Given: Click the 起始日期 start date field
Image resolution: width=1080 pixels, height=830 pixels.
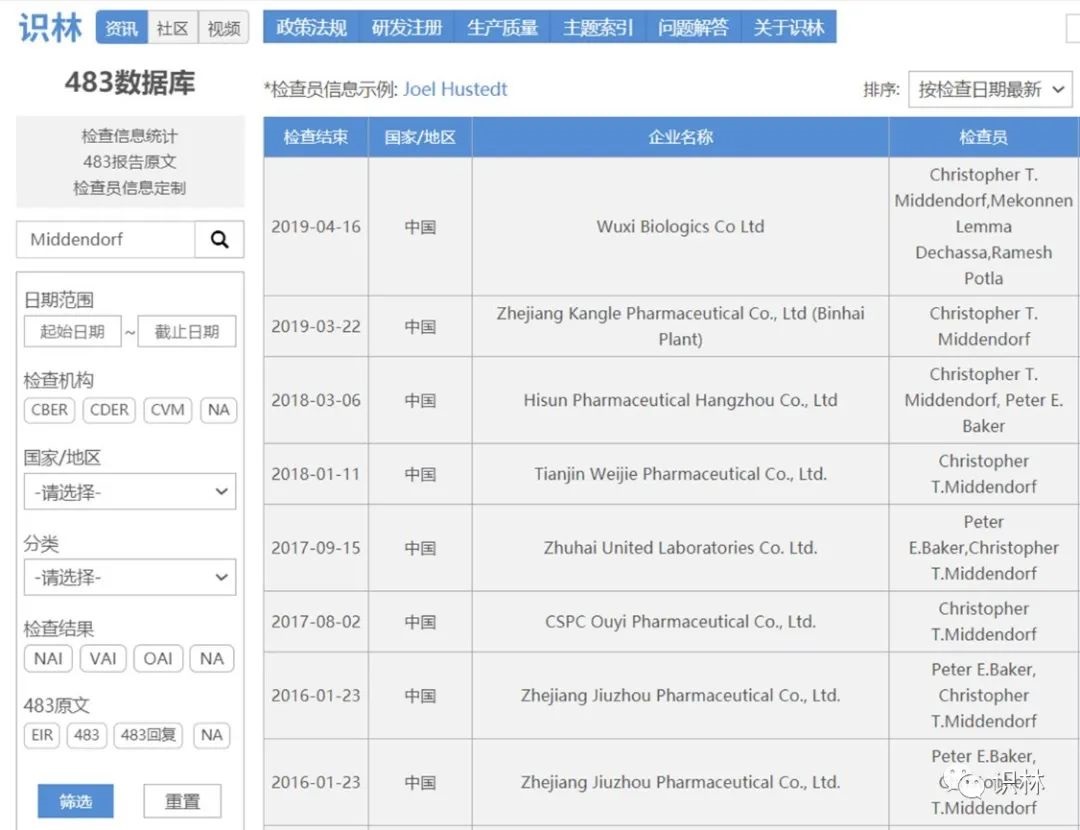Looking at the screenshot, I should (x=72, y=332).
